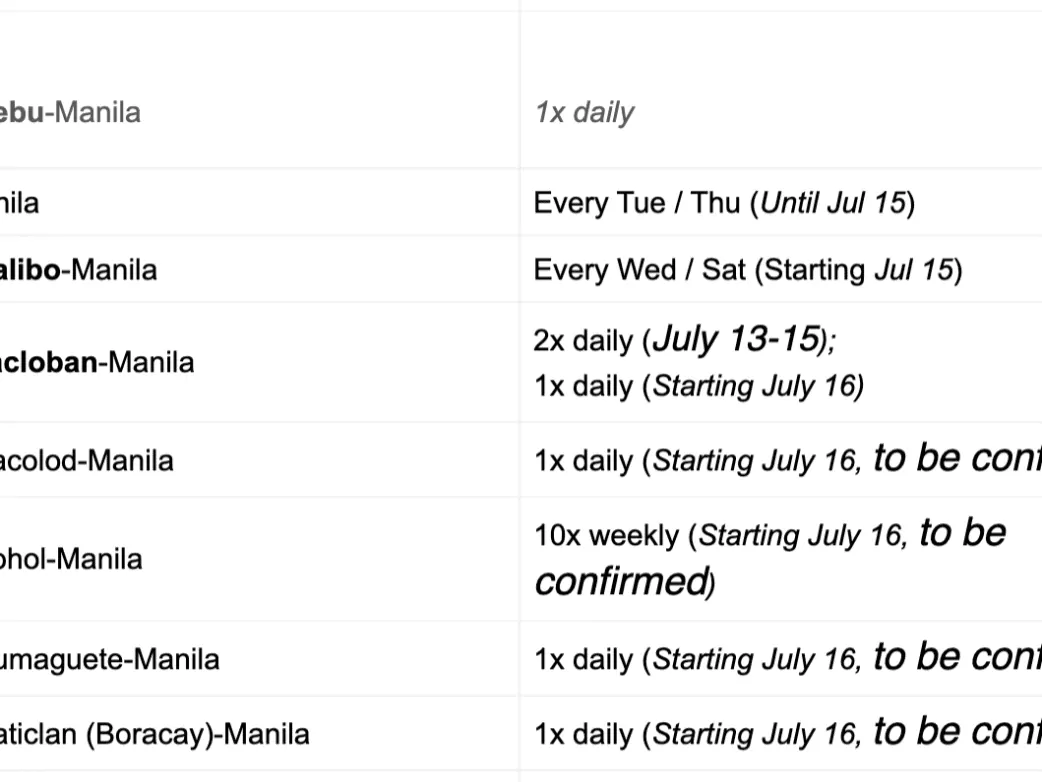Viewport: 1042px width, 782px height.
Task: Select the Caticlan (Boracay)-Manila route cell
Action: pos(154,735)
